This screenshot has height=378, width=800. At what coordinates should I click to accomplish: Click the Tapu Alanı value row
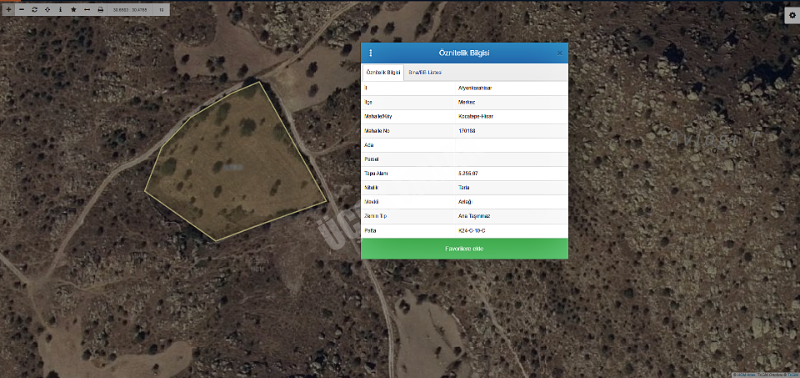[x=464, y=173]
